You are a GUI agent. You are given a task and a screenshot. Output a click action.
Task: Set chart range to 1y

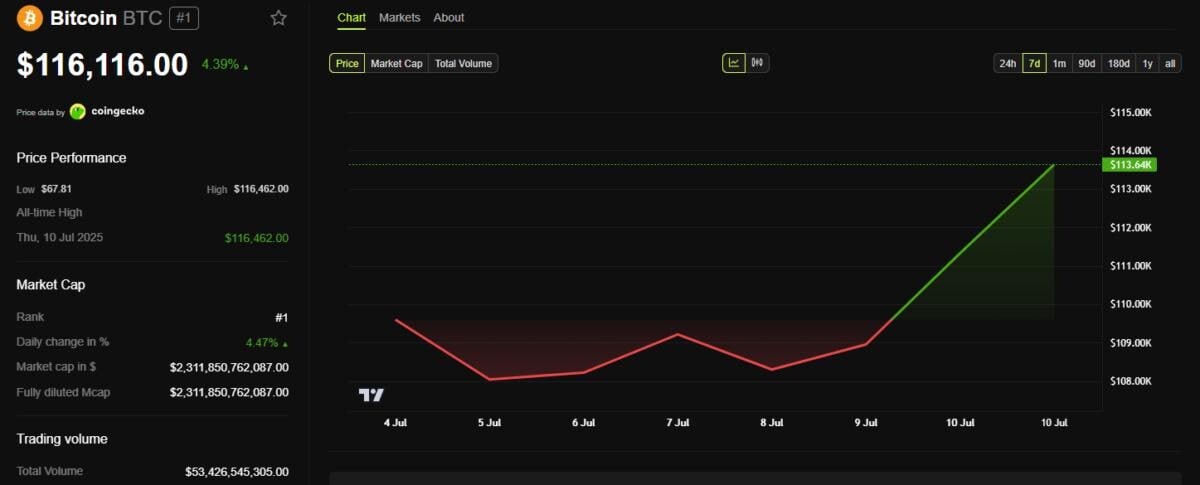(1148, 63)
